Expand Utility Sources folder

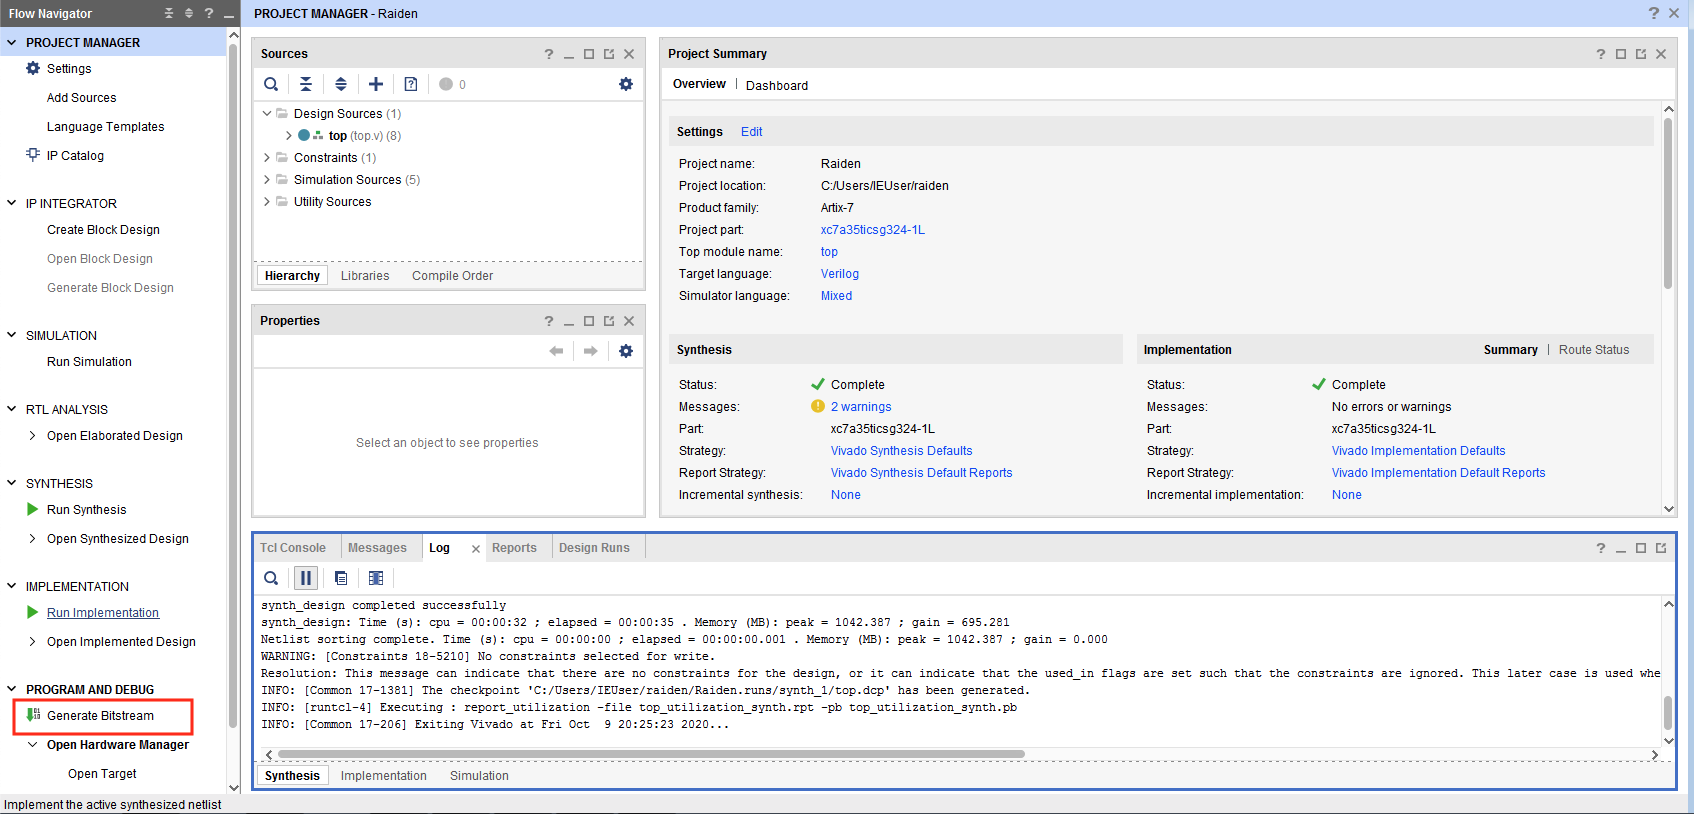click(267, 202)
